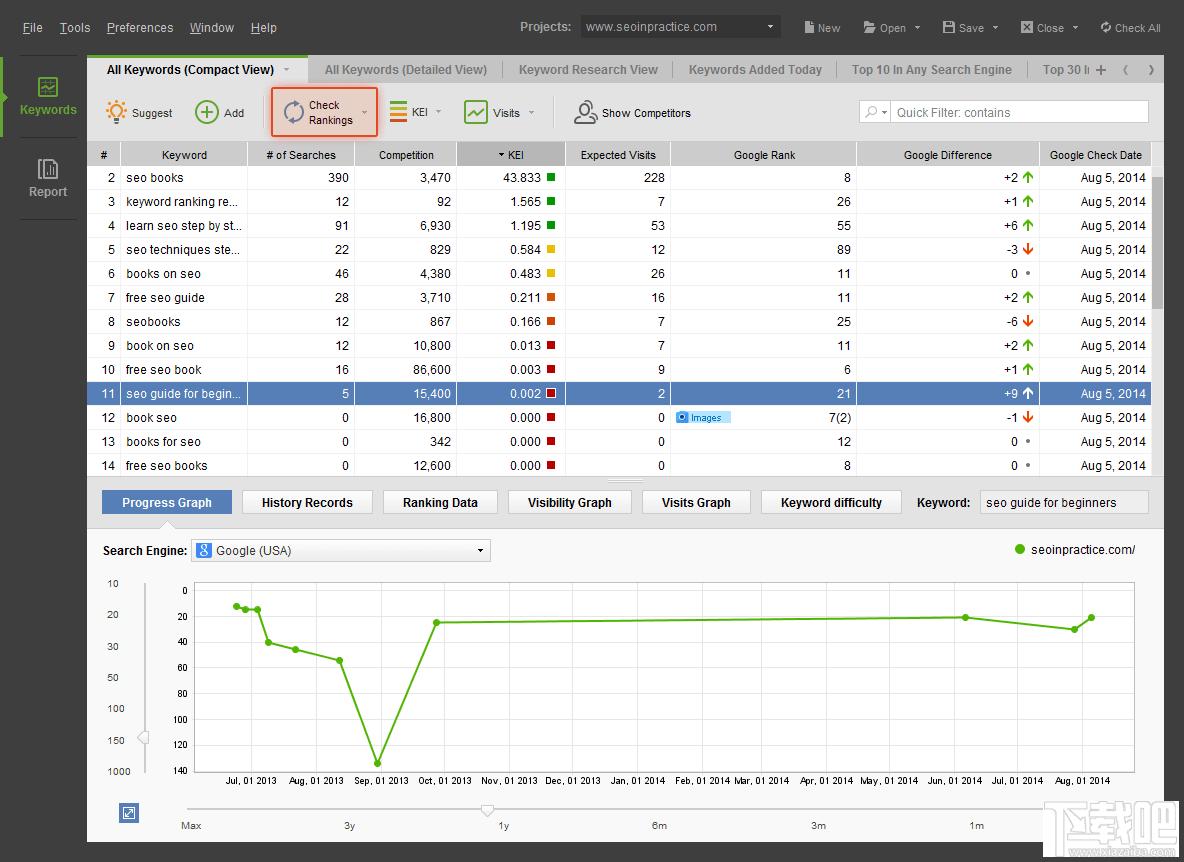The image size is (1184, 862).
Task: Click the time range slider handle near 1y
Action: coord(488,810)
